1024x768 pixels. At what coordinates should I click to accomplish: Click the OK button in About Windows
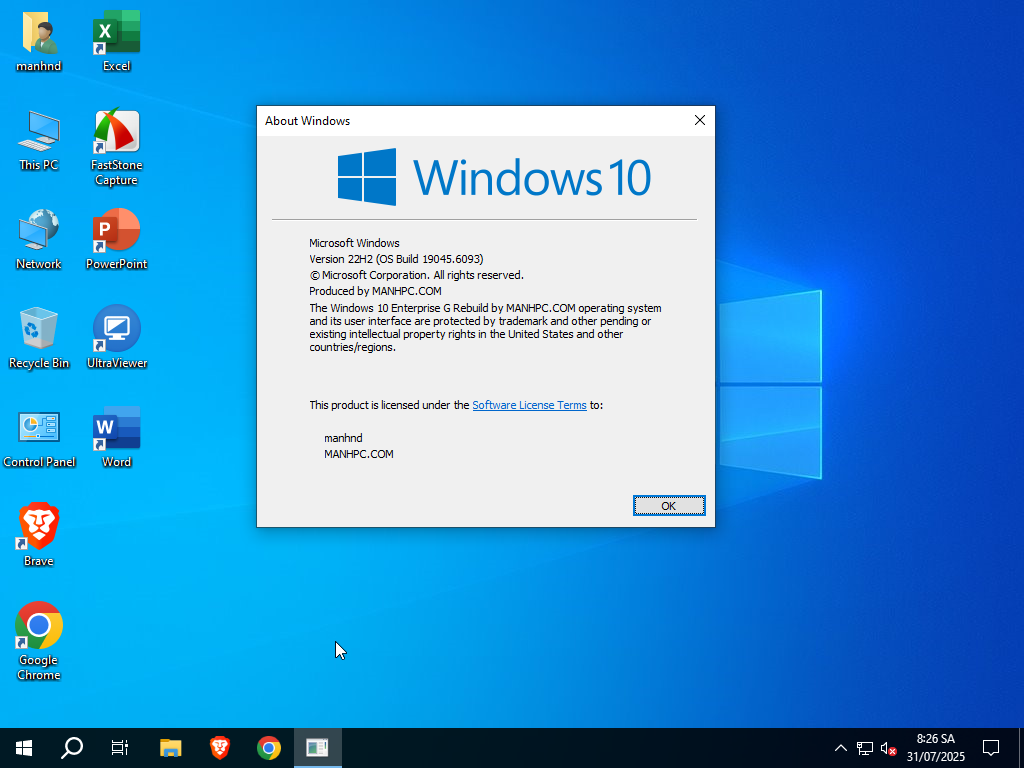669,506
